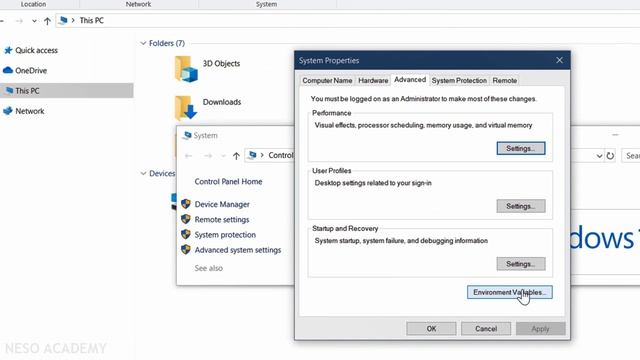Select Network in navigation pane
The image size is (640, 360).
30,111
